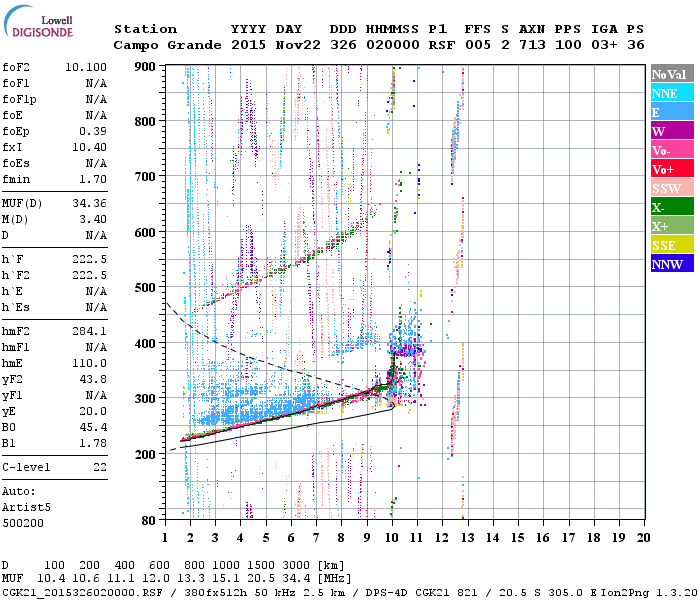The image size is (700, 600).
Task: Click the h`F value 222.5
Action: pyautogui.click(x=89, y=259)
